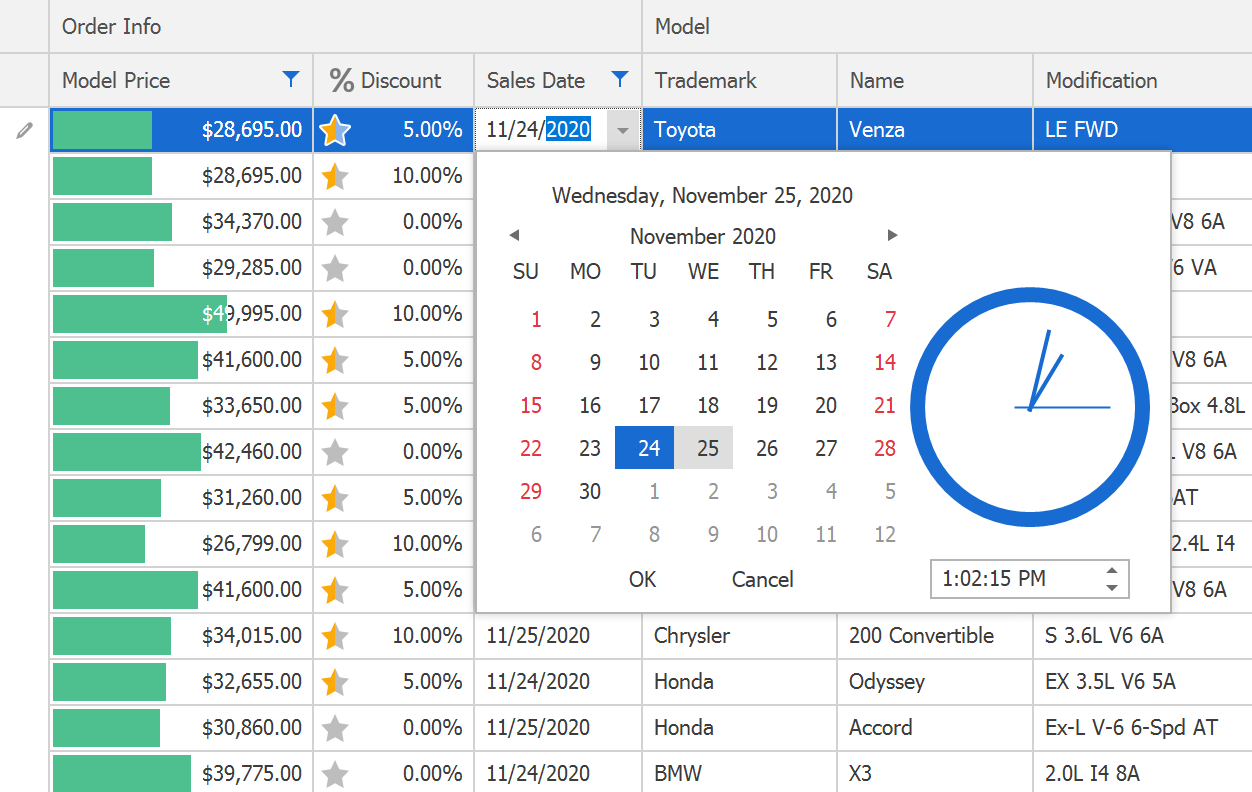This screenshot has height=792, width=1252.
Task: Click the up stepper beside the time field
Action: tap(1110, 572)
